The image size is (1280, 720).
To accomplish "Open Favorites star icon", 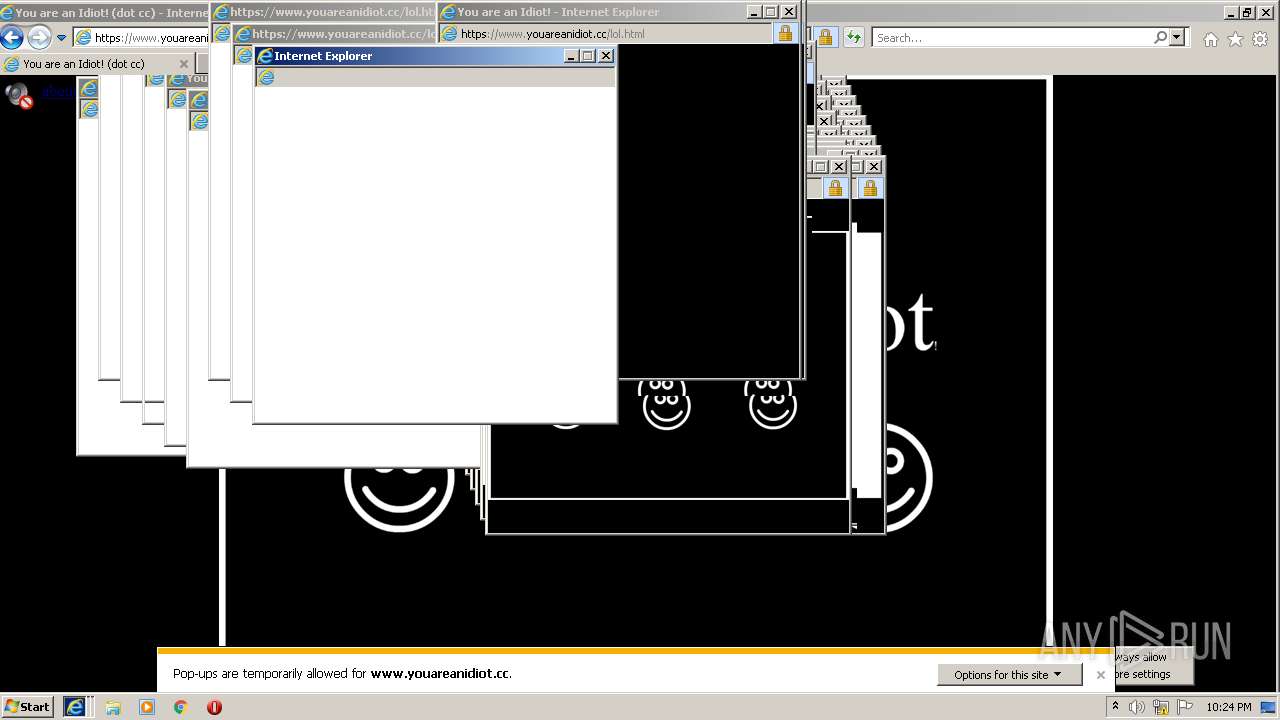I will click(1235, 39).
